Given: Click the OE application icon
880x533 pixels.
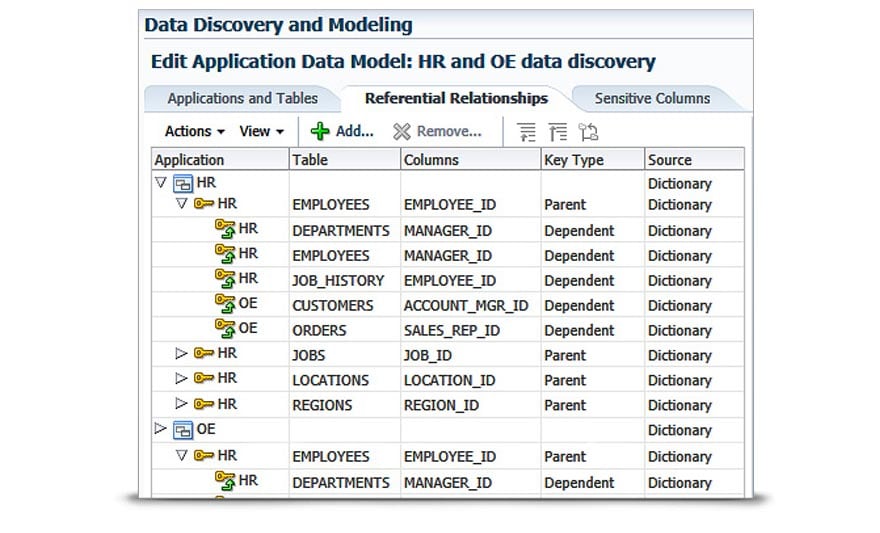Looking at the screenshot, I should coord(183,430).
